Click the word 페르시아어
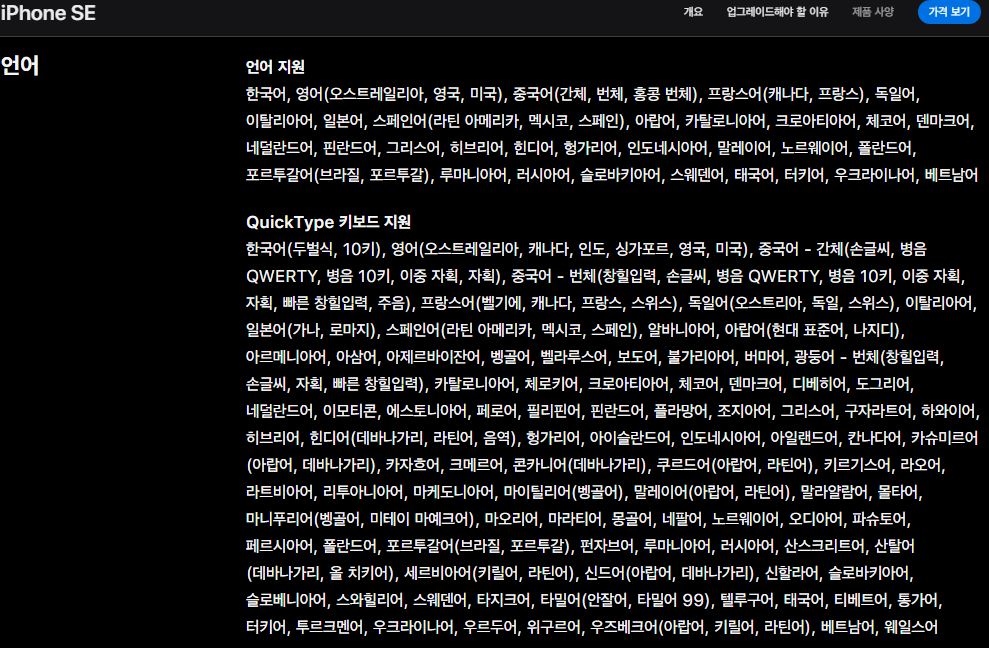This screenshot has width=989, height=648. [279, 546]
